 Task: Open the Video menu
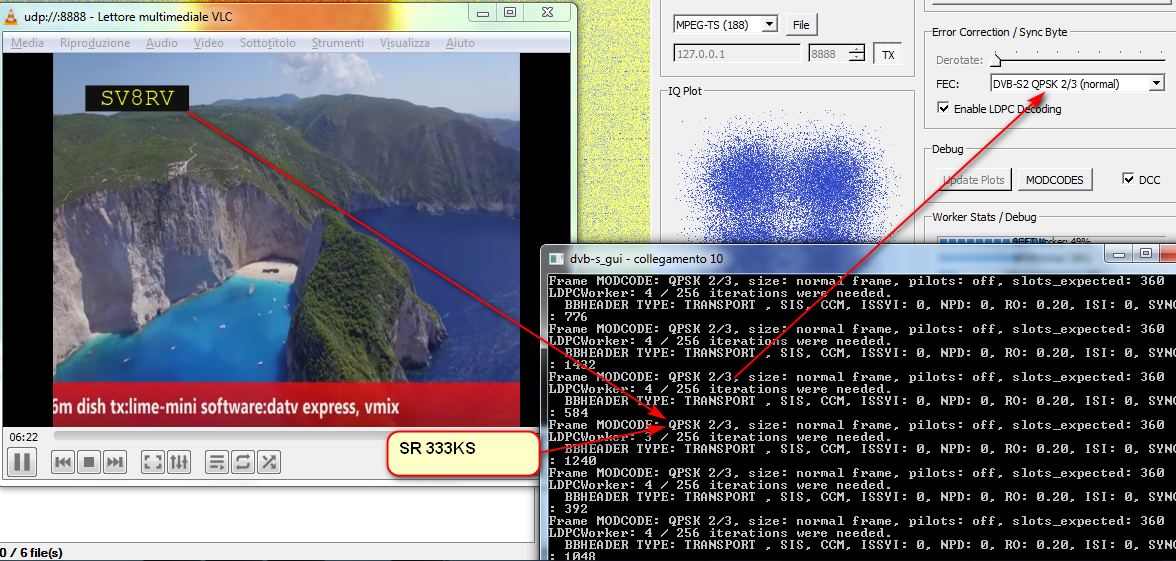coord(208,43)
